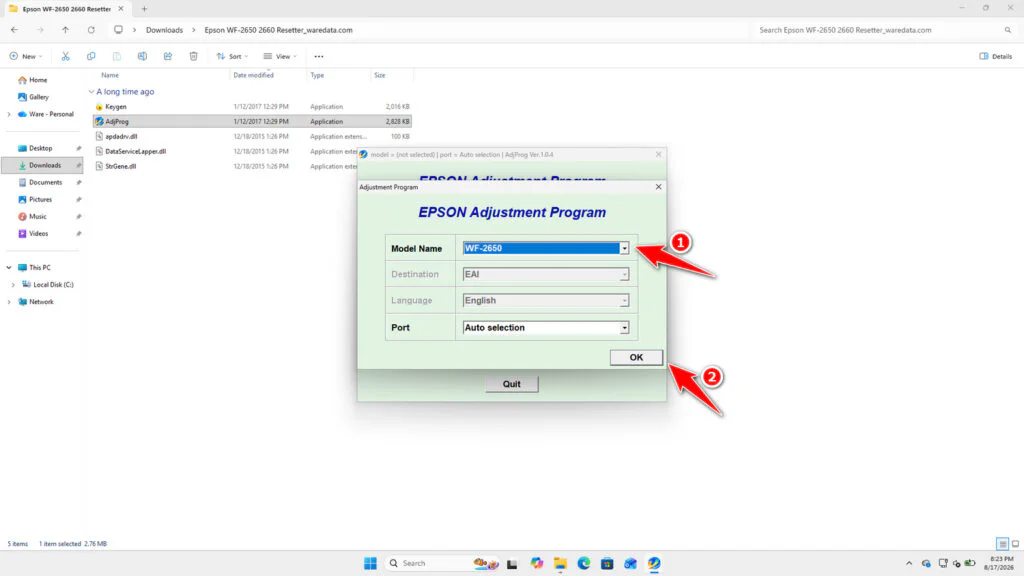Viewport: 1024px width, 576px height.
Task: Click the Downloads breadcrumb in address bar
Action: (164, 30)
